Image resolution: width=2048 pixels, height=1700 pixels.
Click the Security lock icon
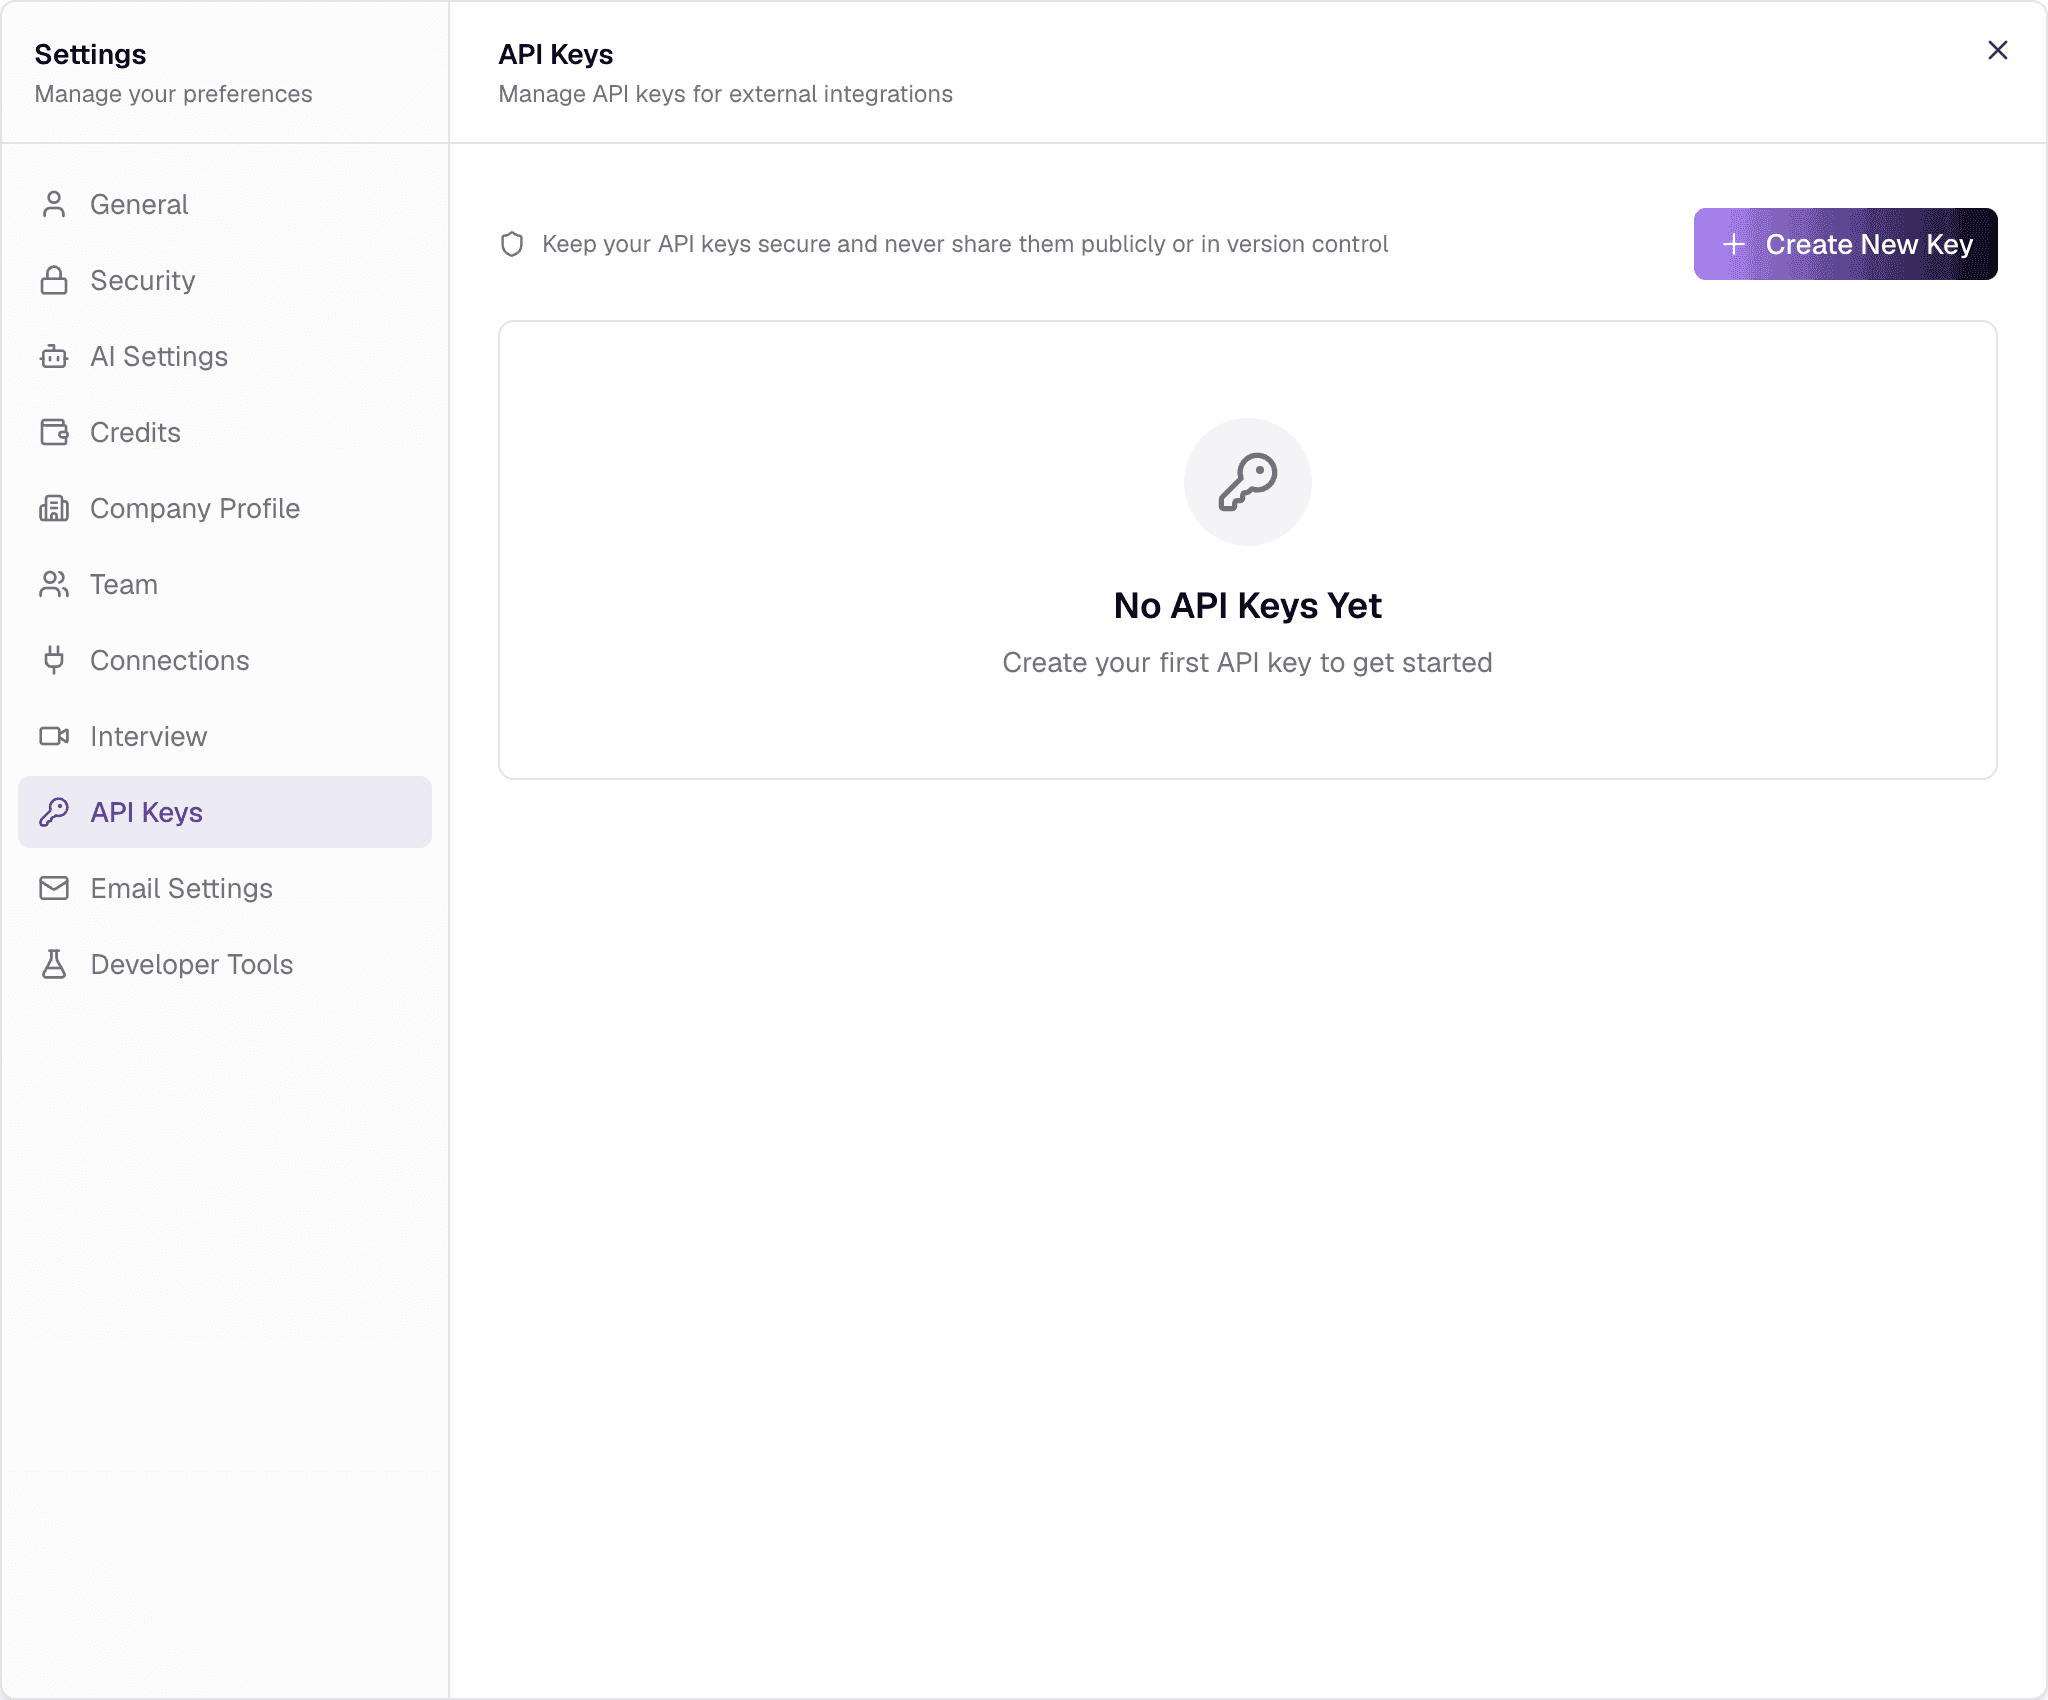(x=54, y=280)
